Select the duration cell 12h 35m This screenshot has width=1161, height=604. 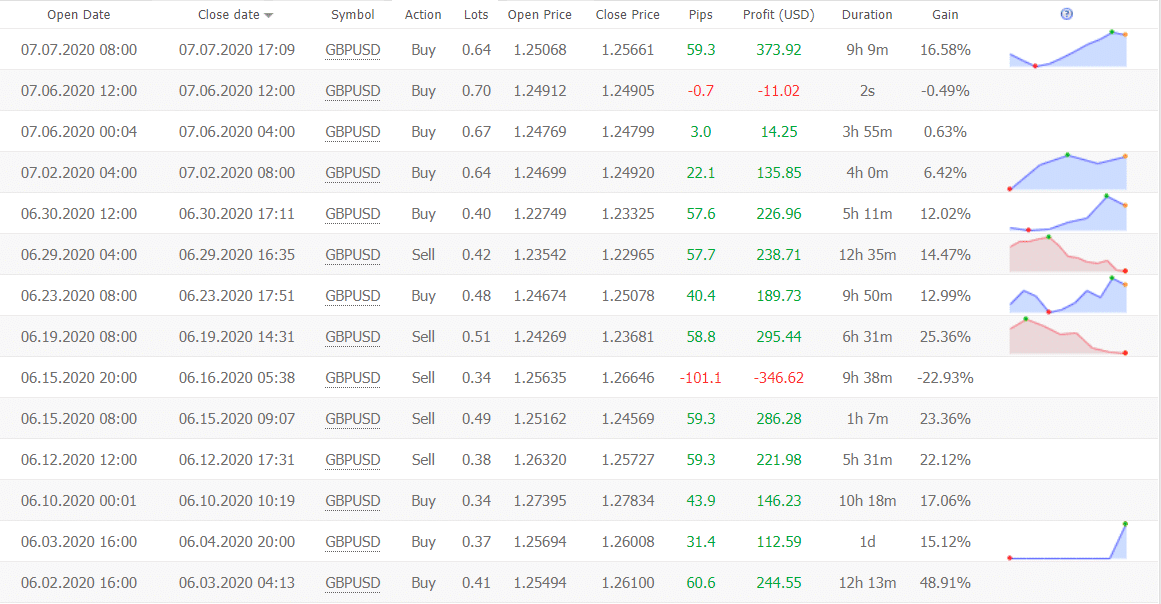click(x=867, y=255)
